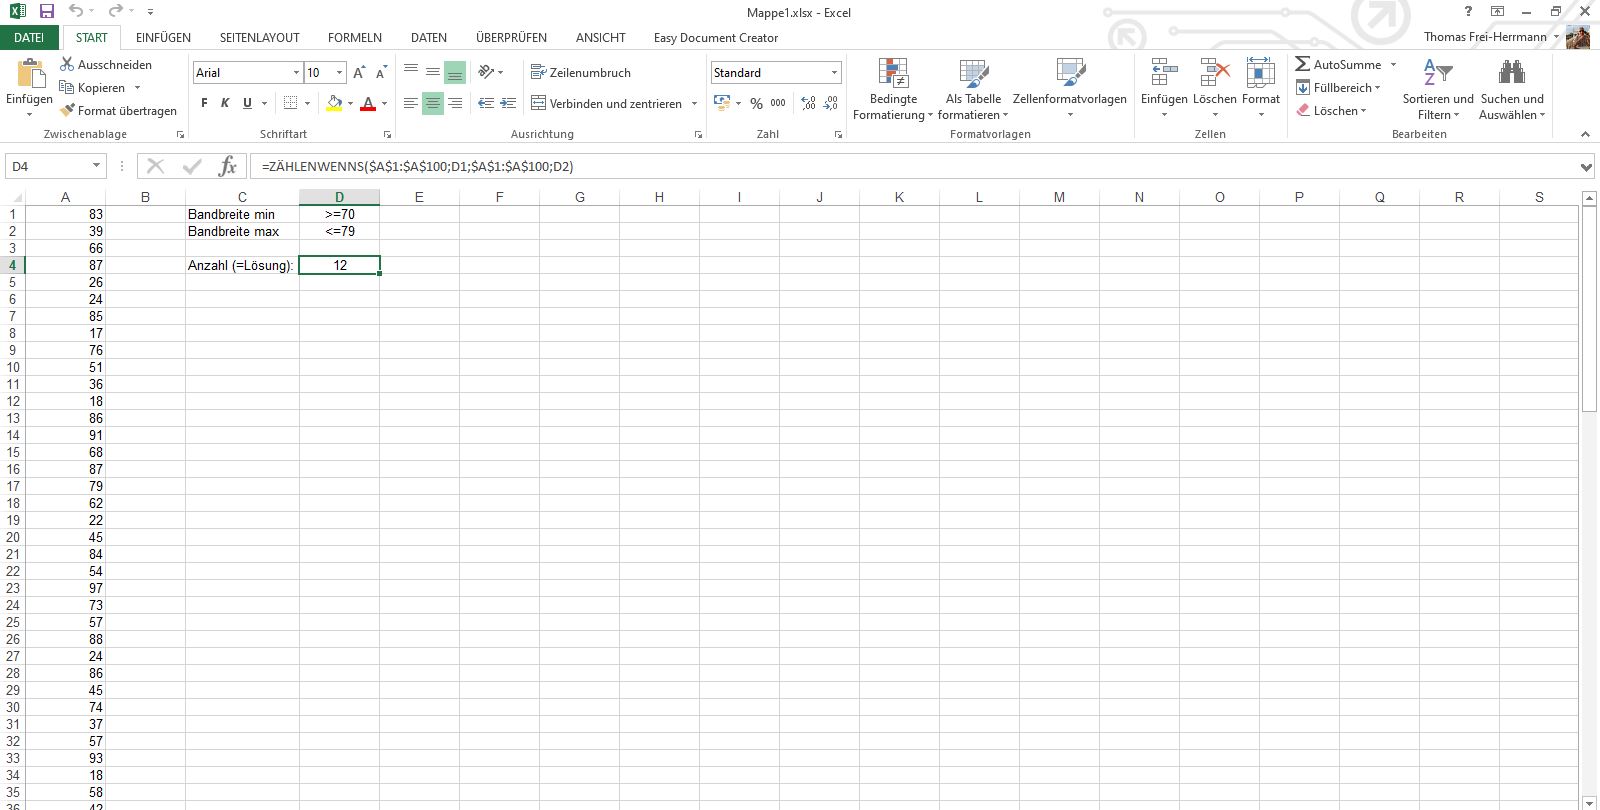Toggle italic formatting (K)
Image resolution: width=1600 pixels, height=810 pixels.
point(225,103)
